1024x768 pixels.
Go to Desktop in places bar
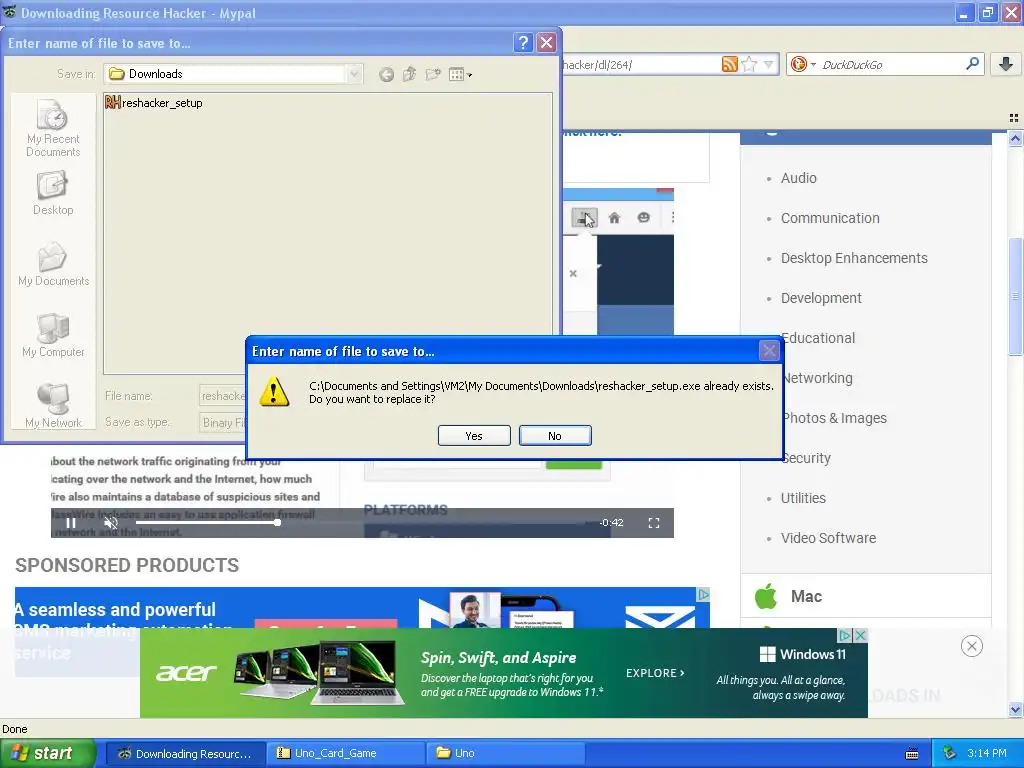(x=53, y=193)
